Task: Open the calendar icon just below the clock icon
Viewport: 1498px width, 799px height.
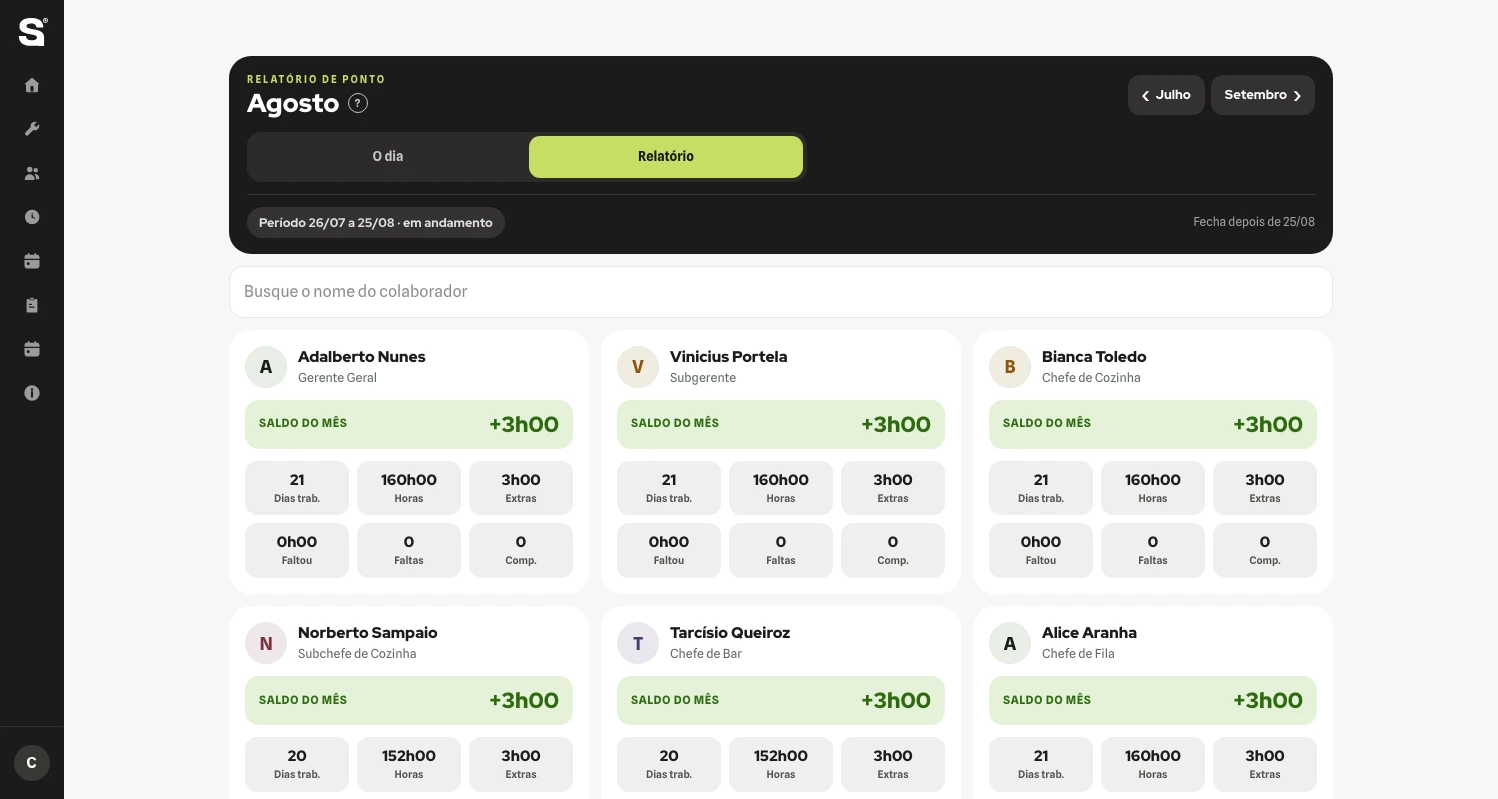Action: pos(32,261)
